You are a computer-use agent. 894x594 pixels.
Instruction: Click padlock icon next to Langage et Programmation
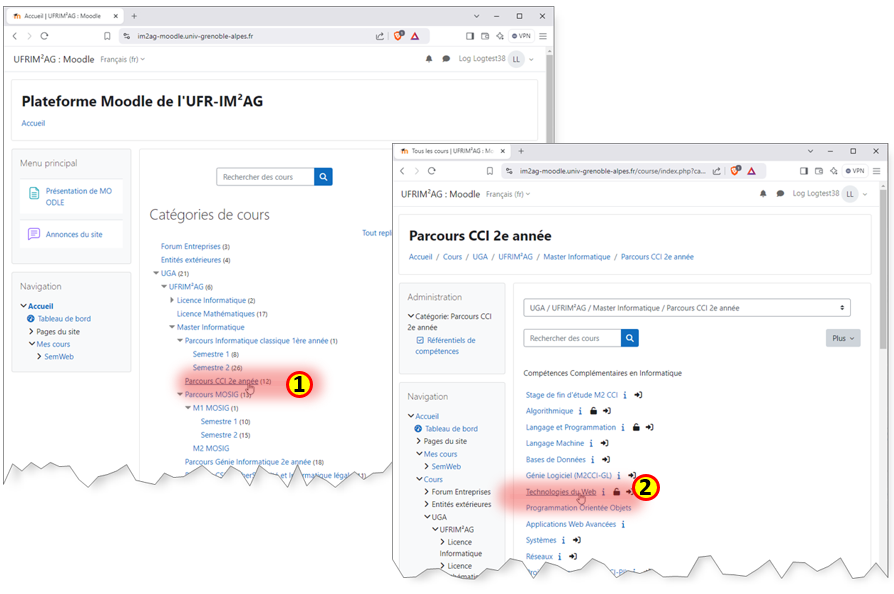click(x=636, y=427)
